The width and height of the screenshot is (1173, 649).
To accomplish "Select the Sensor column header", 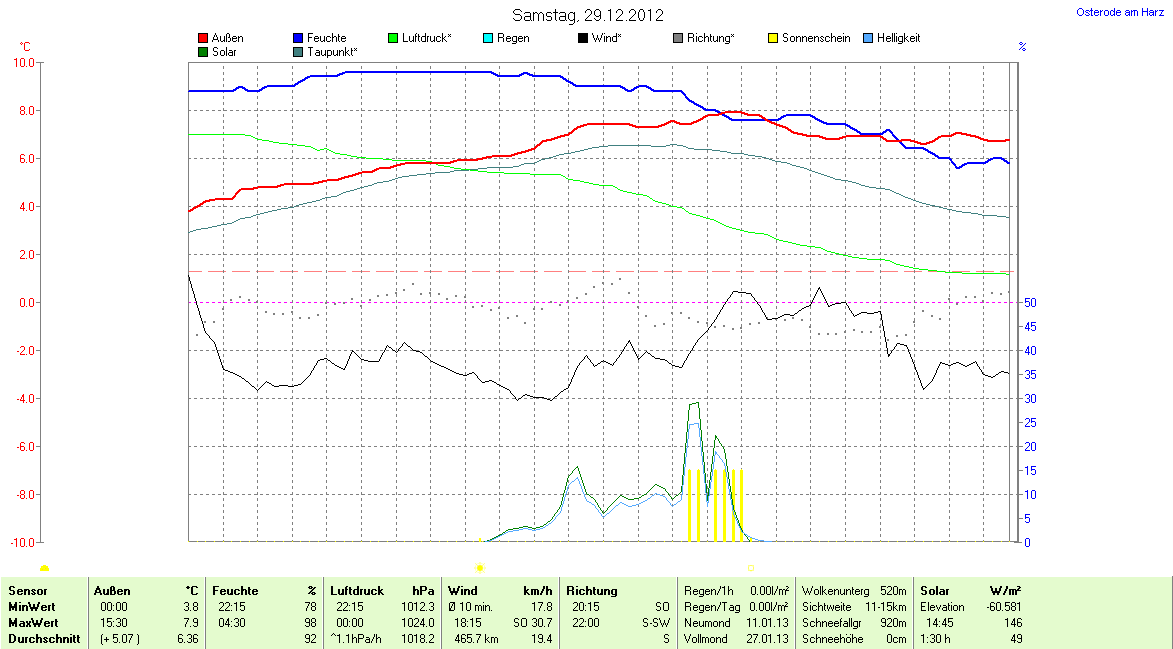I will 28,591.
